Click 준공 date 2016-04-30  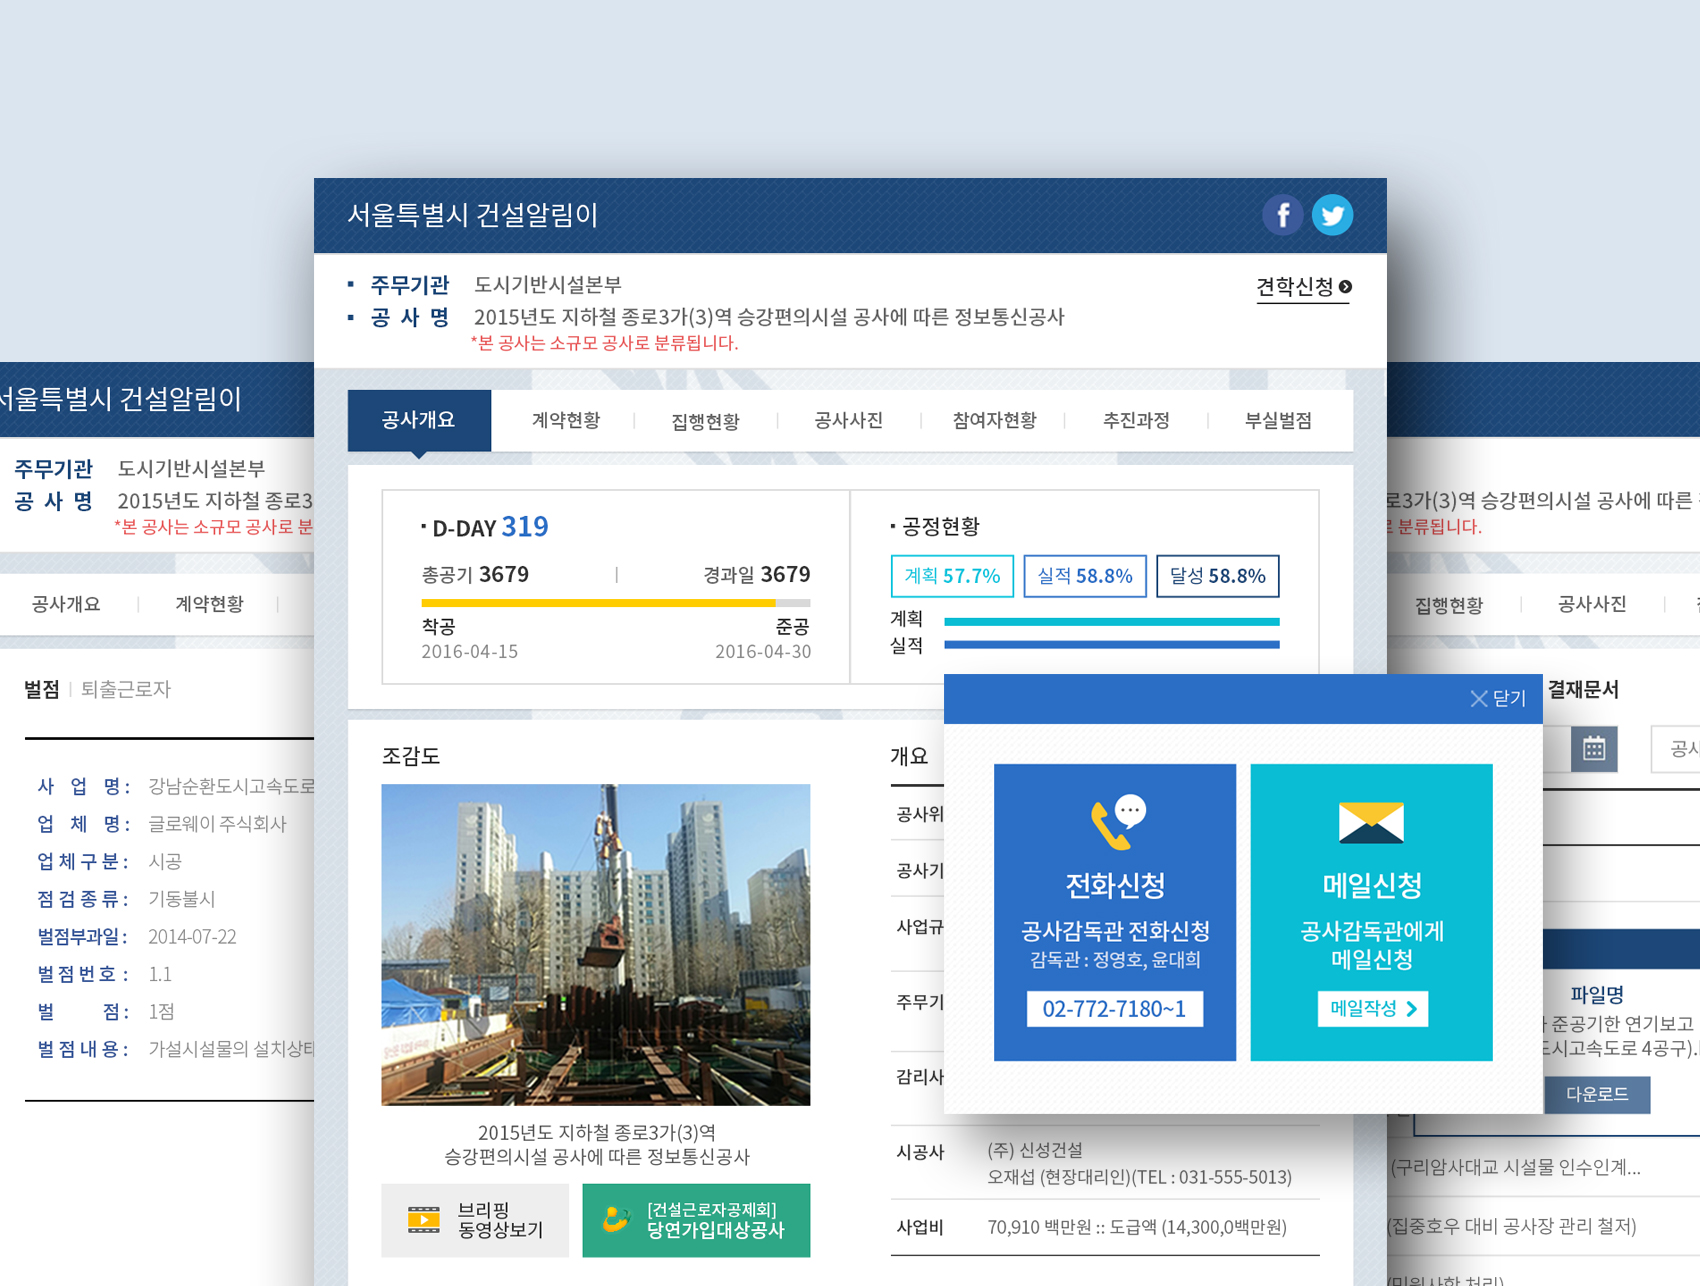763,652
